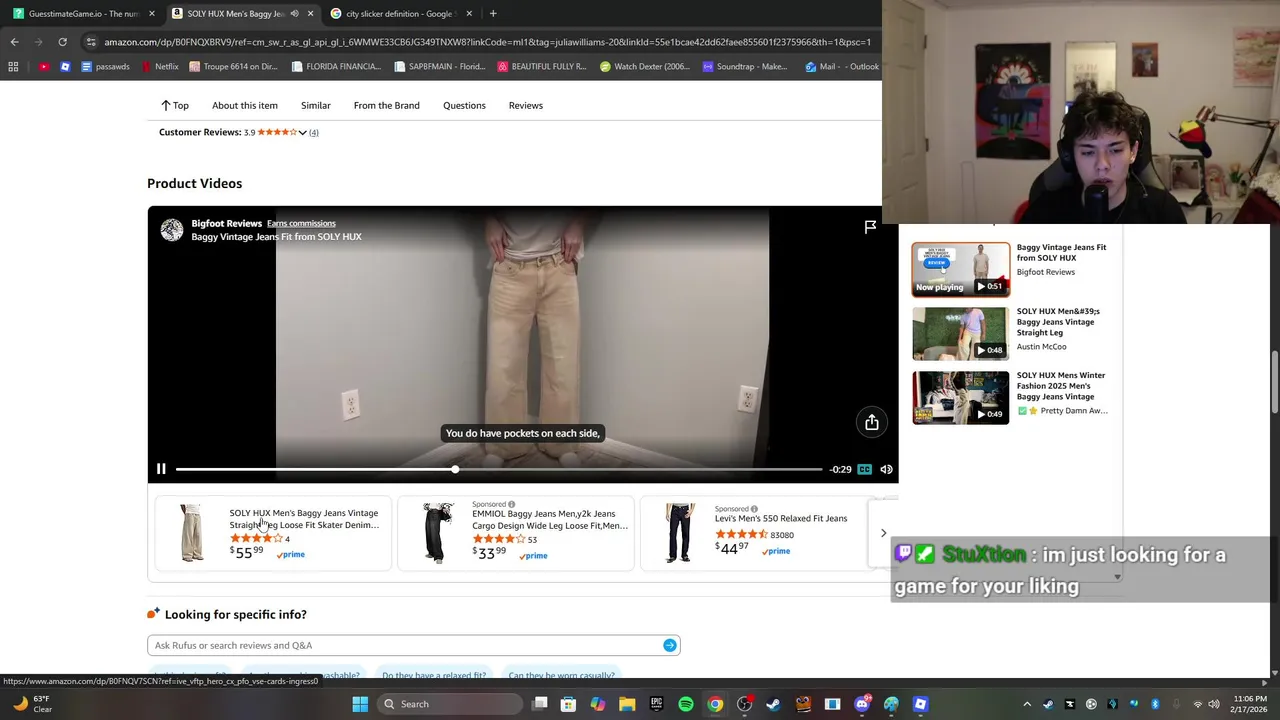Screen dimensions: 1280x720
Task: Open Chrome apps grid in bookmarks bar
Action: coord(13,67)
